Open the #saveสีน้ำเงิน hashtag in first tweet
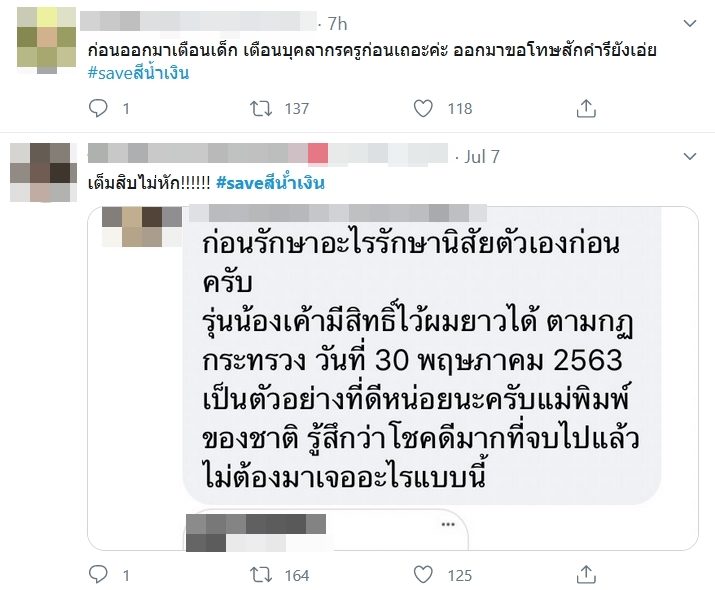Viewport: 715px width, 590px height. (138, 73)
